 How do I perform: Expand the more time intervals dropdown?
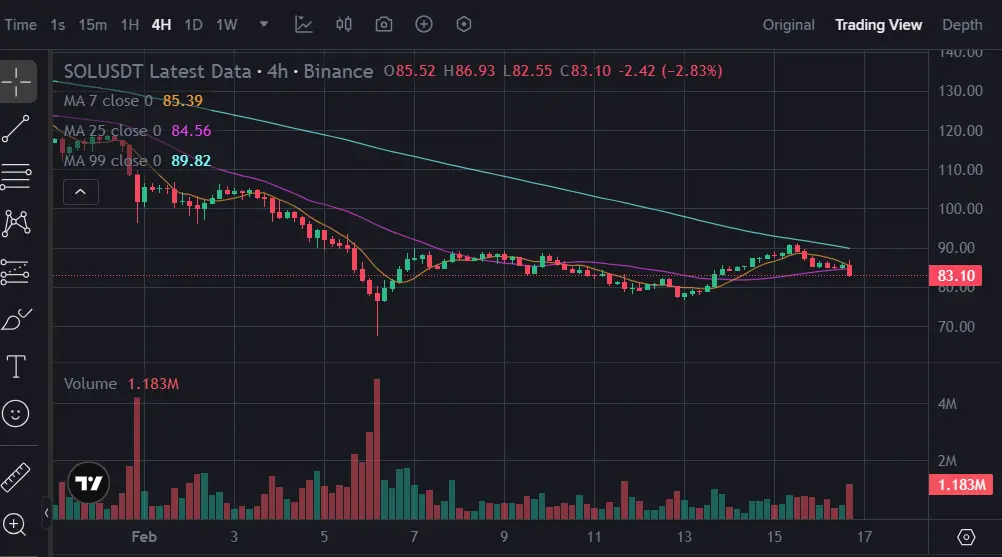click(263, 24)
